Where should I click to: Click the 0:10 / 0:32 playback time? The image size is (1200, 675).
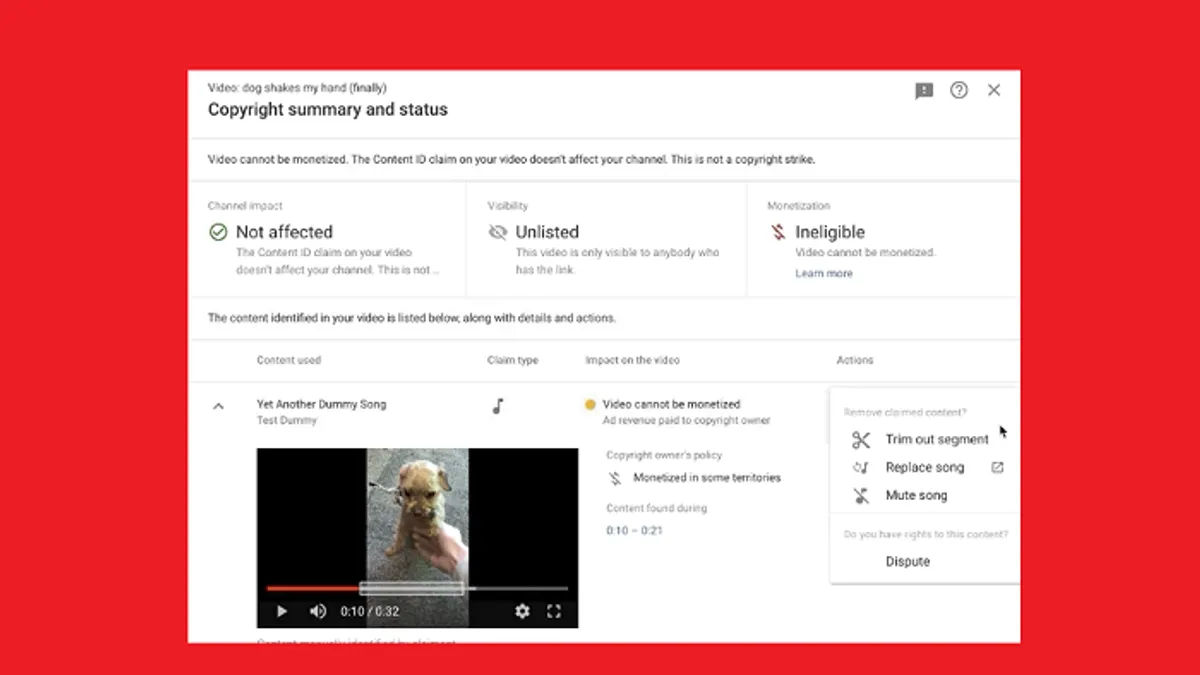tap(369, 611)
